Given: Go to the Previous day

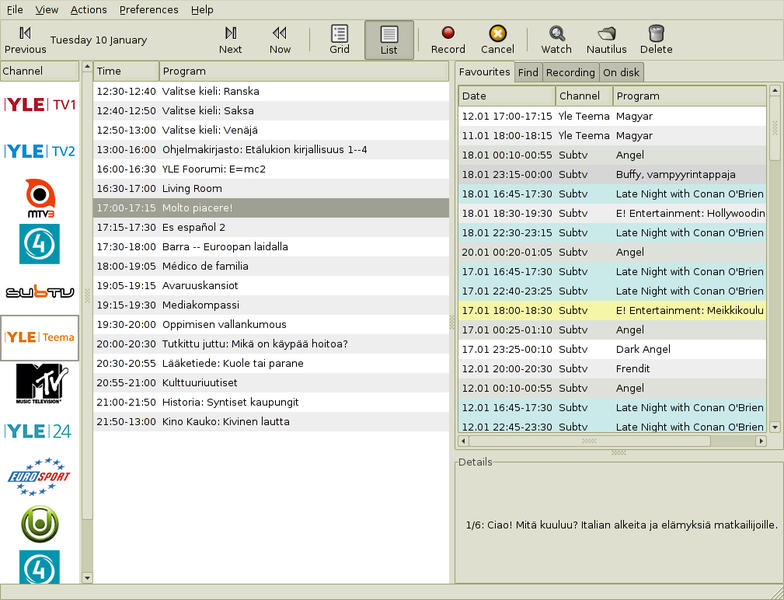Looking at the screenshot, I should click(25, 40).
